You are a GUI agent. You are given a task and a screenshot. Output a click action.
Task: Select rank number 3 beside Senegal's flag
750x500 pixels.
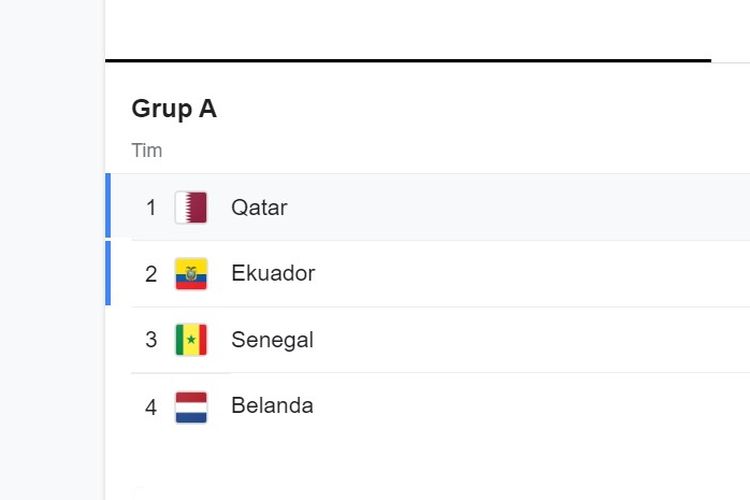[151, 340]
